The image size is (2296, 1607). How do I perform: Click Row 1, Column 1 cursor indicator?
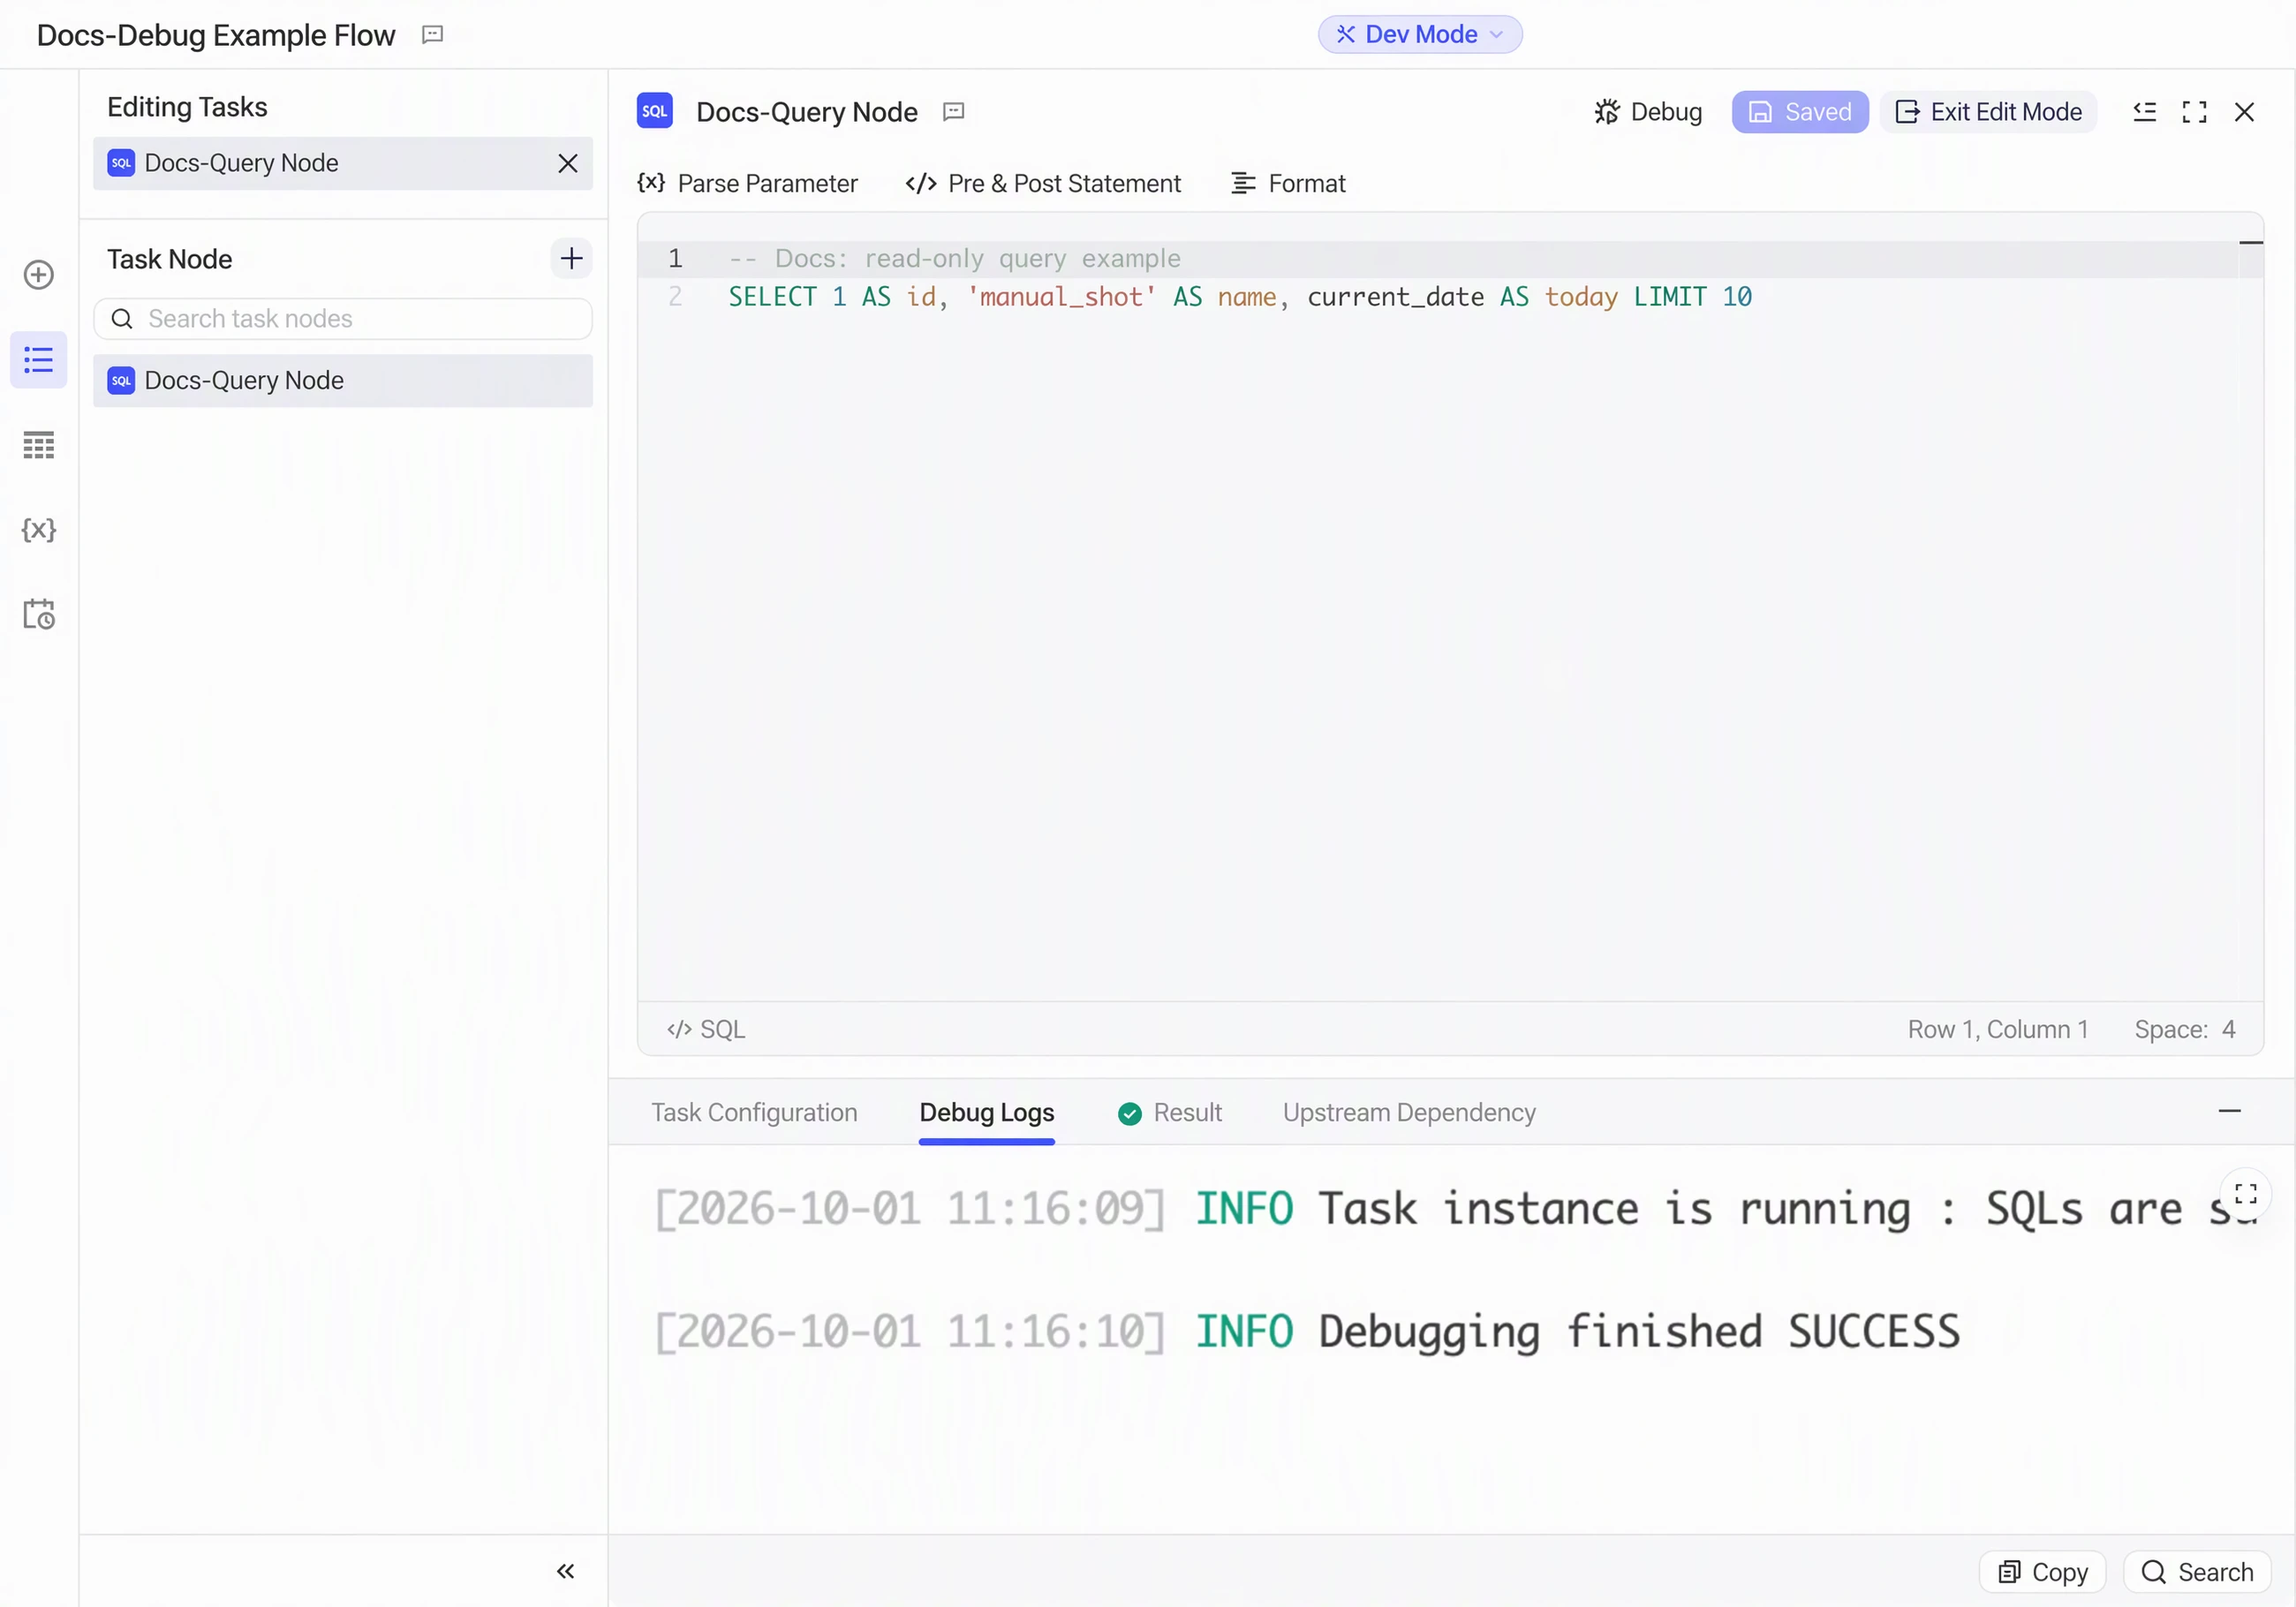[1997, 1029]
